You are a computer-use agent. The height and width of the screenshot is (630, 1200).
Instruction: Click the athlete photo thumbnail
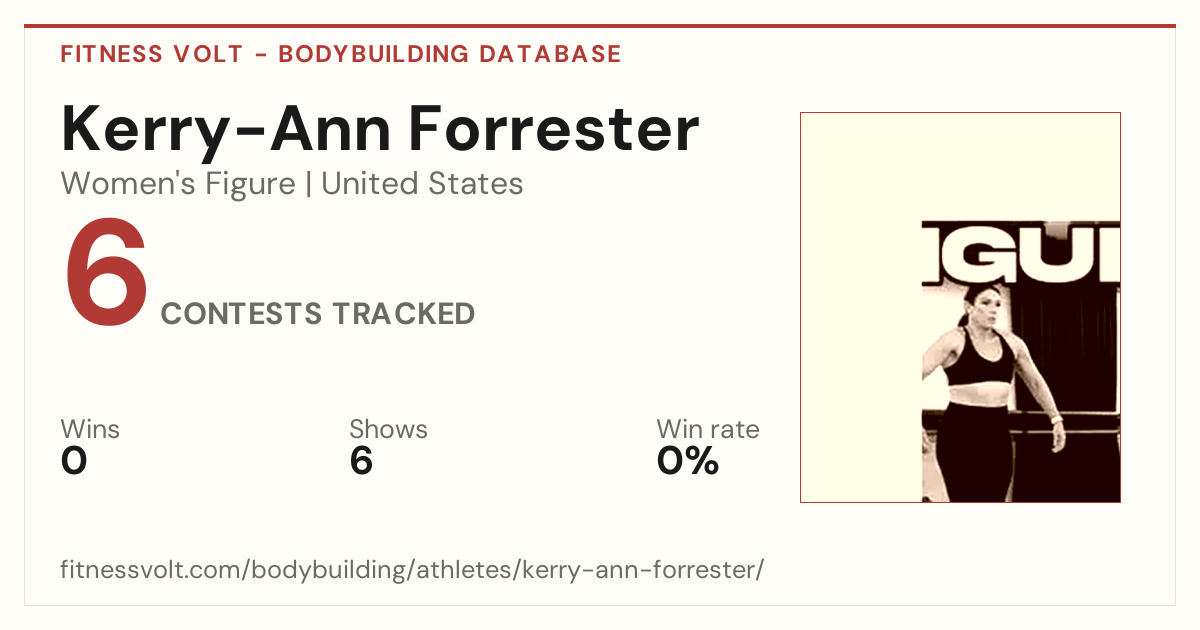960,307
